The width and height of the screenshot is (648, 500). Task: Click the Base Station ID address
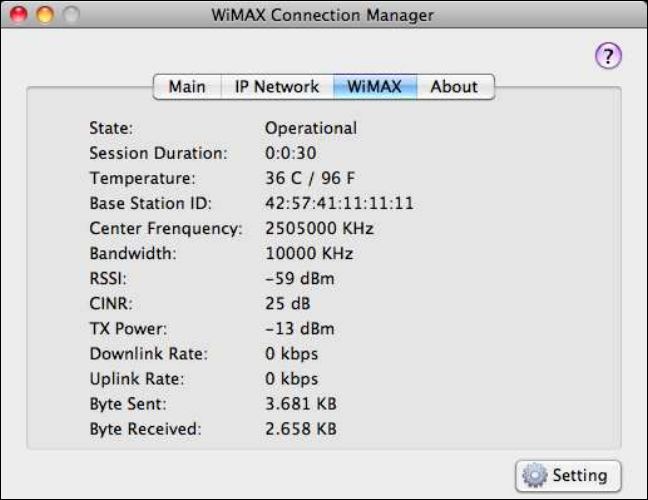point(339,203)
